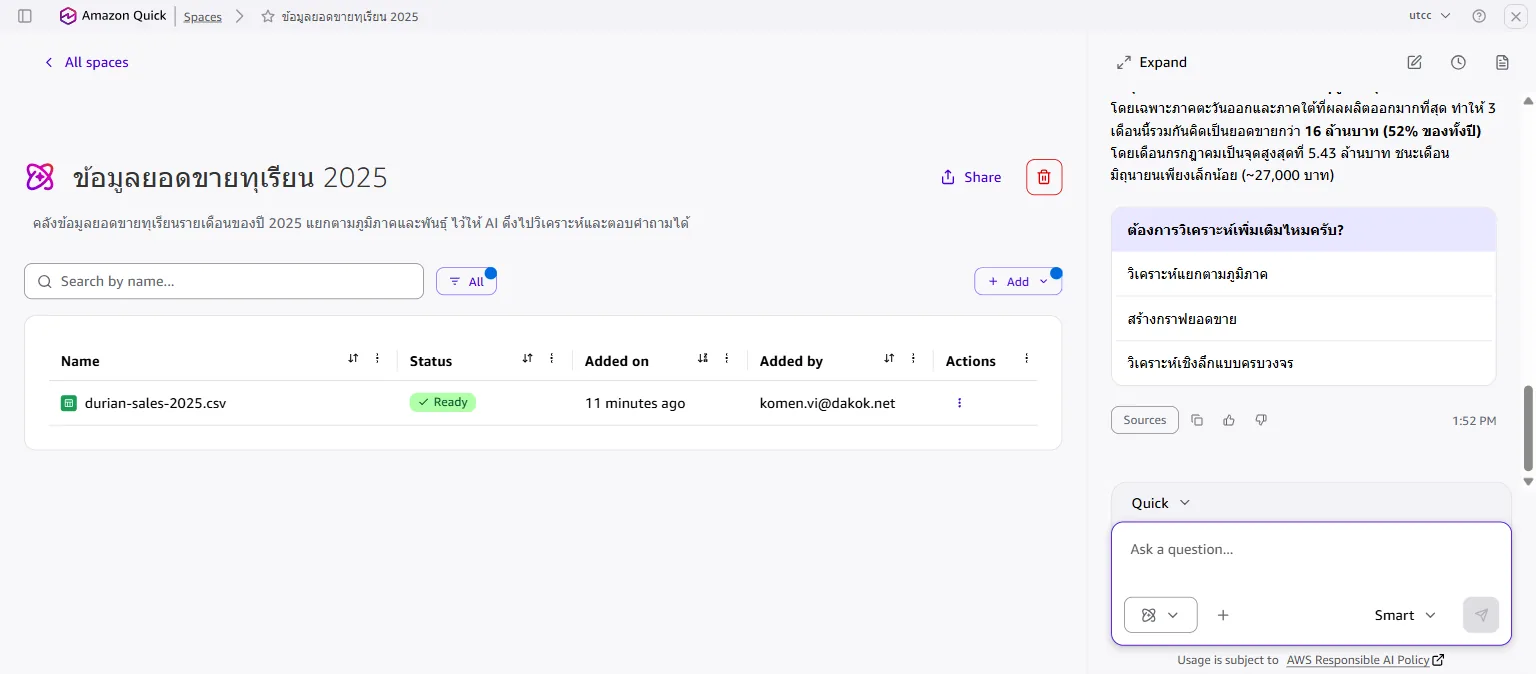Add an attachment with the plus icon

[1223, 615]
